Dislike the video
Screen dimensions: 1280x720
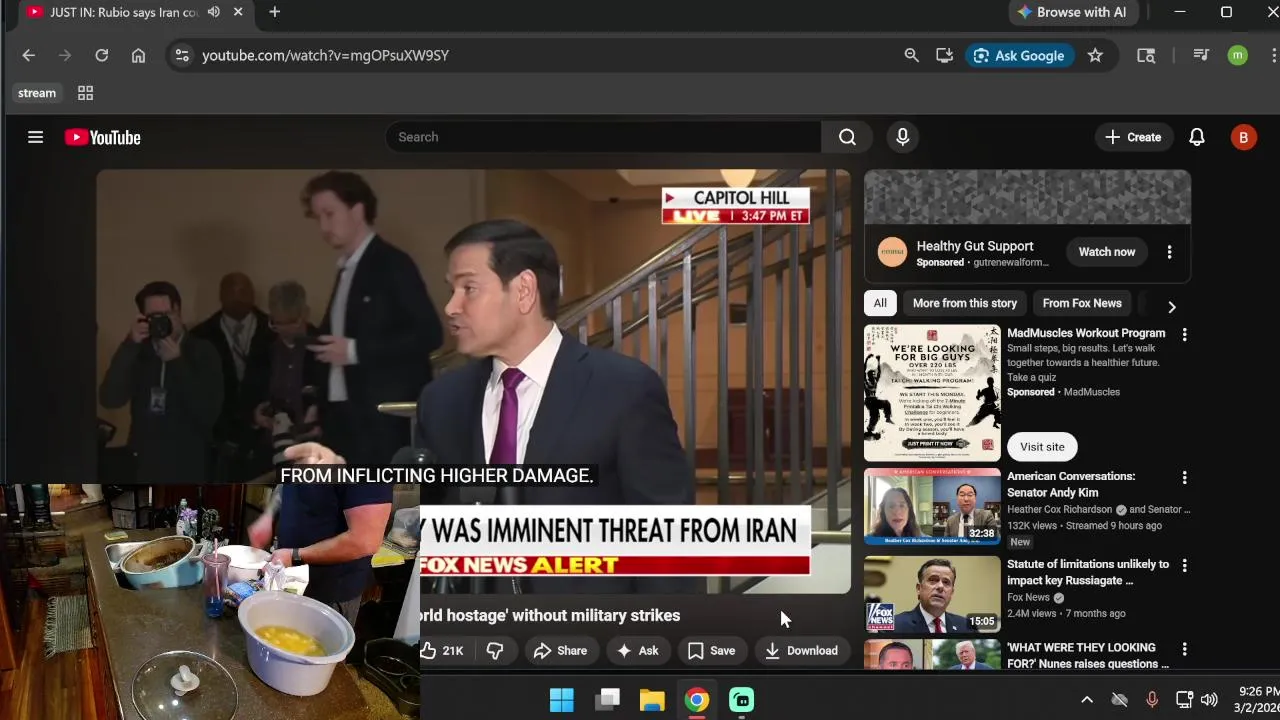(x=495, y=651)
